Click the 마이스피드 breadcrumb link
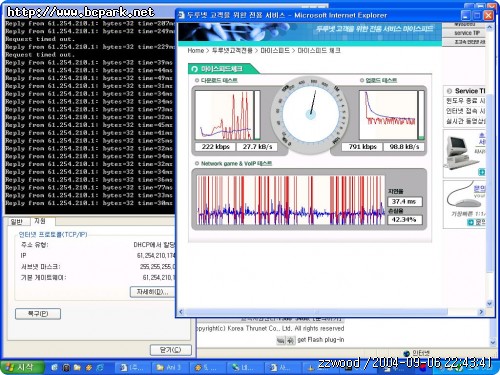This screenshot has height=375, width=500. 275,51
